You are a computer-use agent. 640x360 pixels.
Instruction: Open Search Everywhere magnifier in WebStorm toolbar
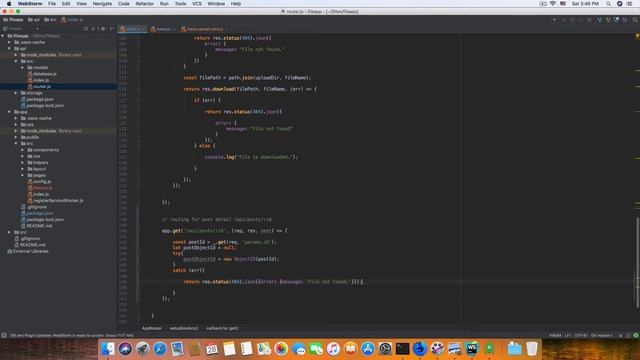coord(635,20)
